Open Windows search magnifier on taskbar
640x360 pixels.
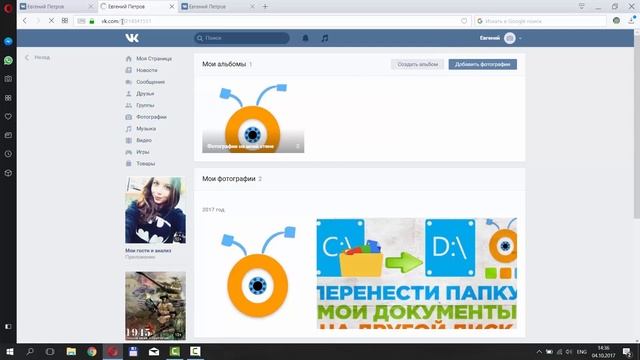pyautogui.click(x=30, y=351)
